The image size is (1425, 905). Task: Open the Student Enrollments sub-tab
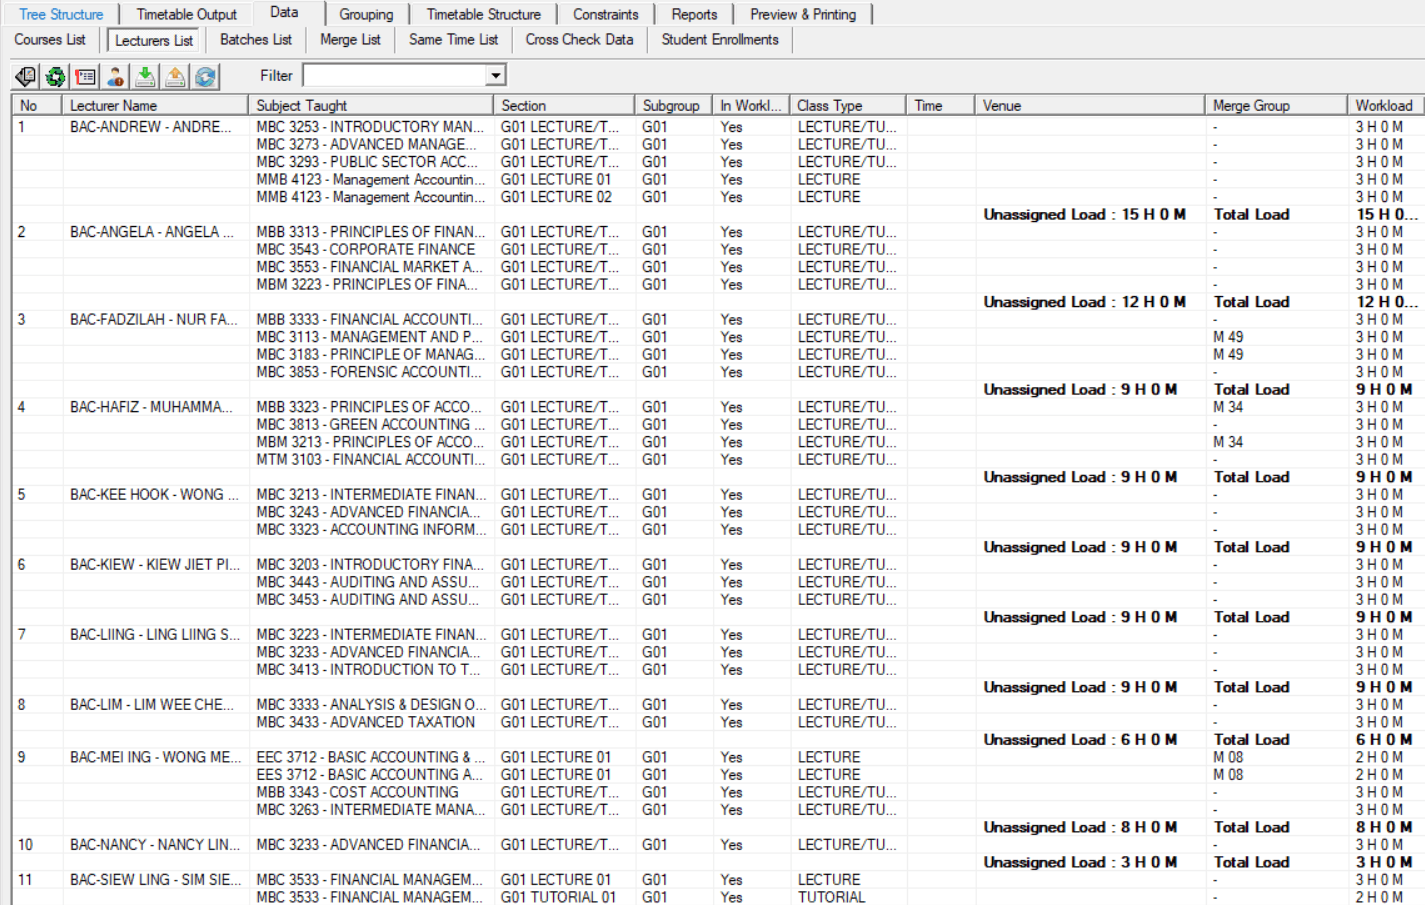(x=720, y=40)
